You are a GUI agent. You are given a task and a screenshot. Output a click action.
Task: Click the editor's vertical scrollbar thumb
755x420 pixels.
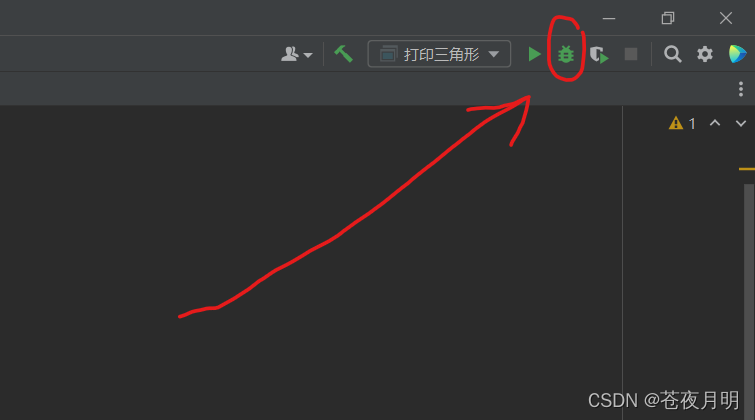749,301
